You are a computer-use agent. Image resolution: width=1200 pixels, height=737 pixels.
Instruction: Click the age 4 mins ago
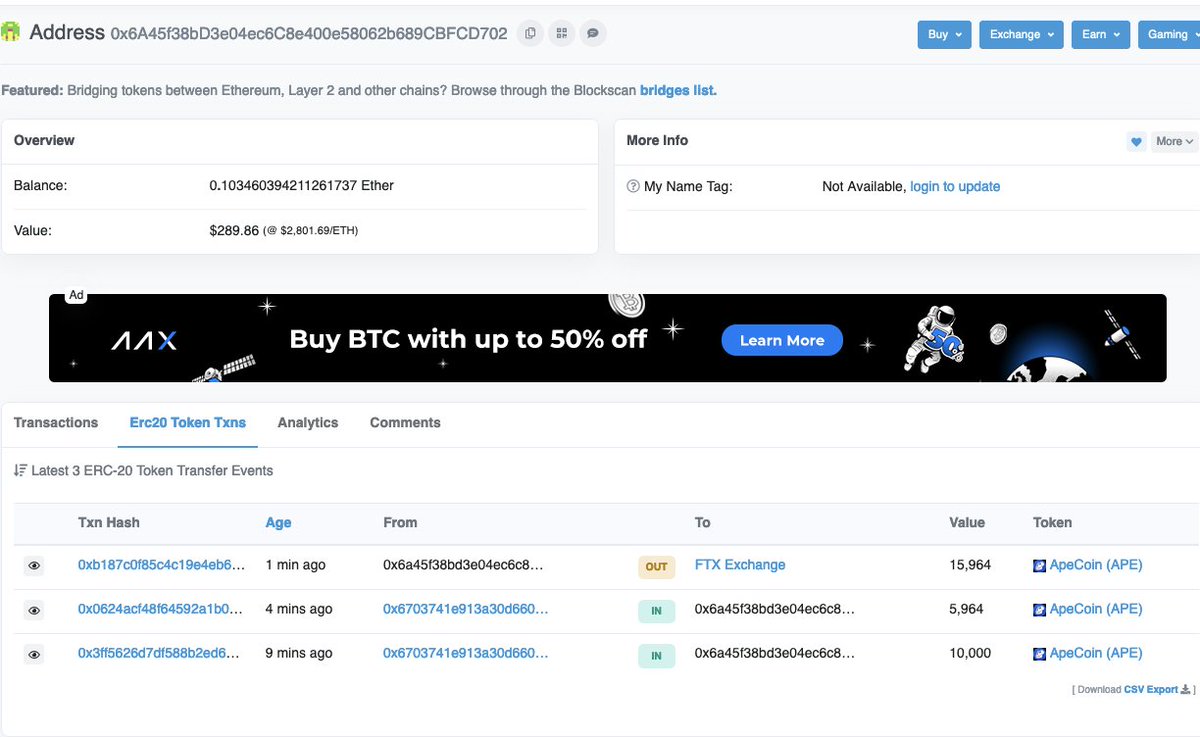(299, 609)
